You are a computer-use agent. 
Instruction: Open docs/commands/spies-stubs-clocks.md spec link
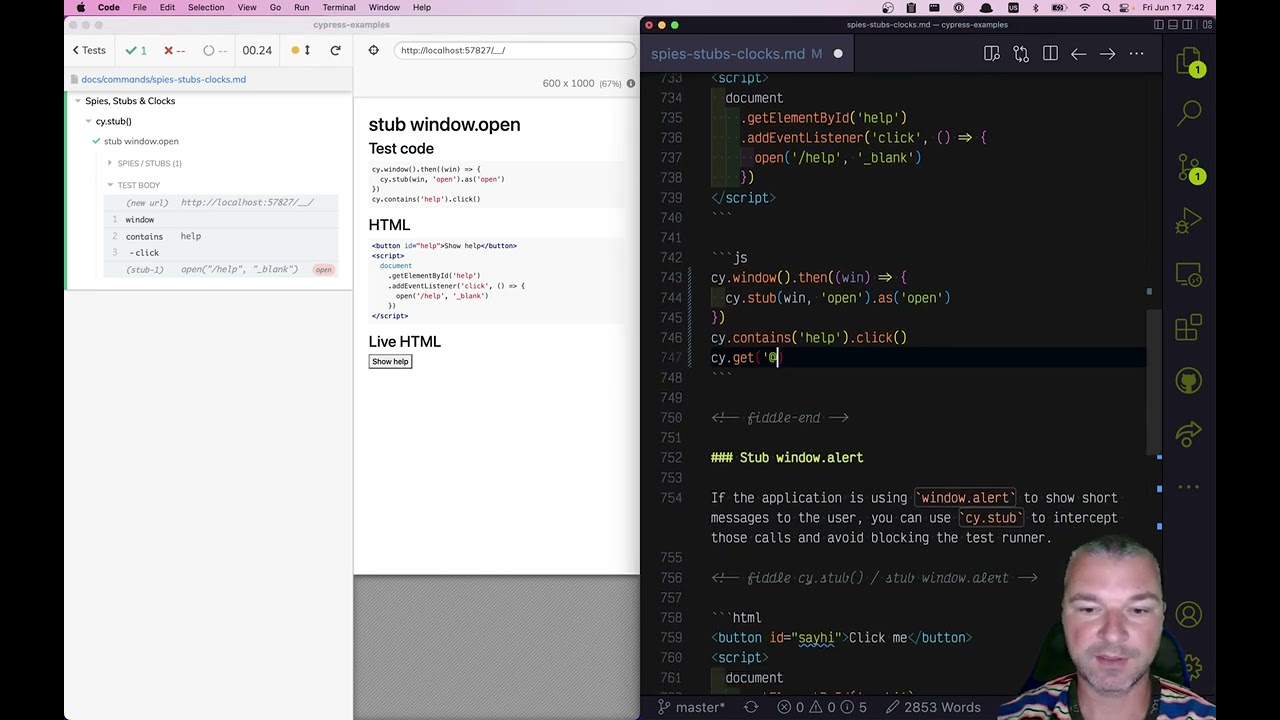pos(163,79)
